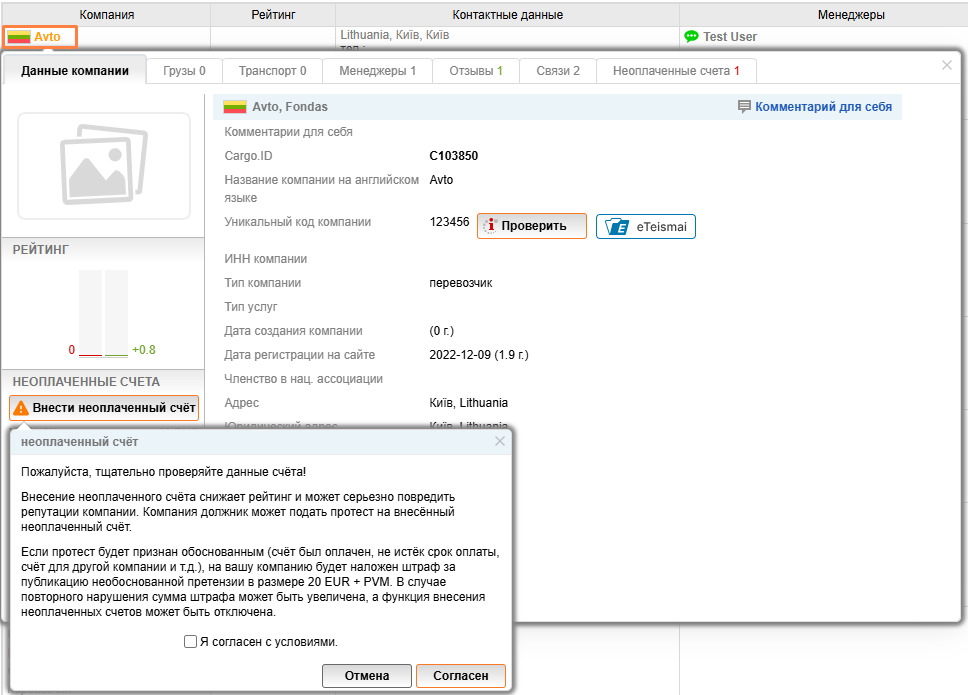This screenshot has width=968, height=695.
Task: Click the eTeismai logo icon
Action: tap(618, 227)
